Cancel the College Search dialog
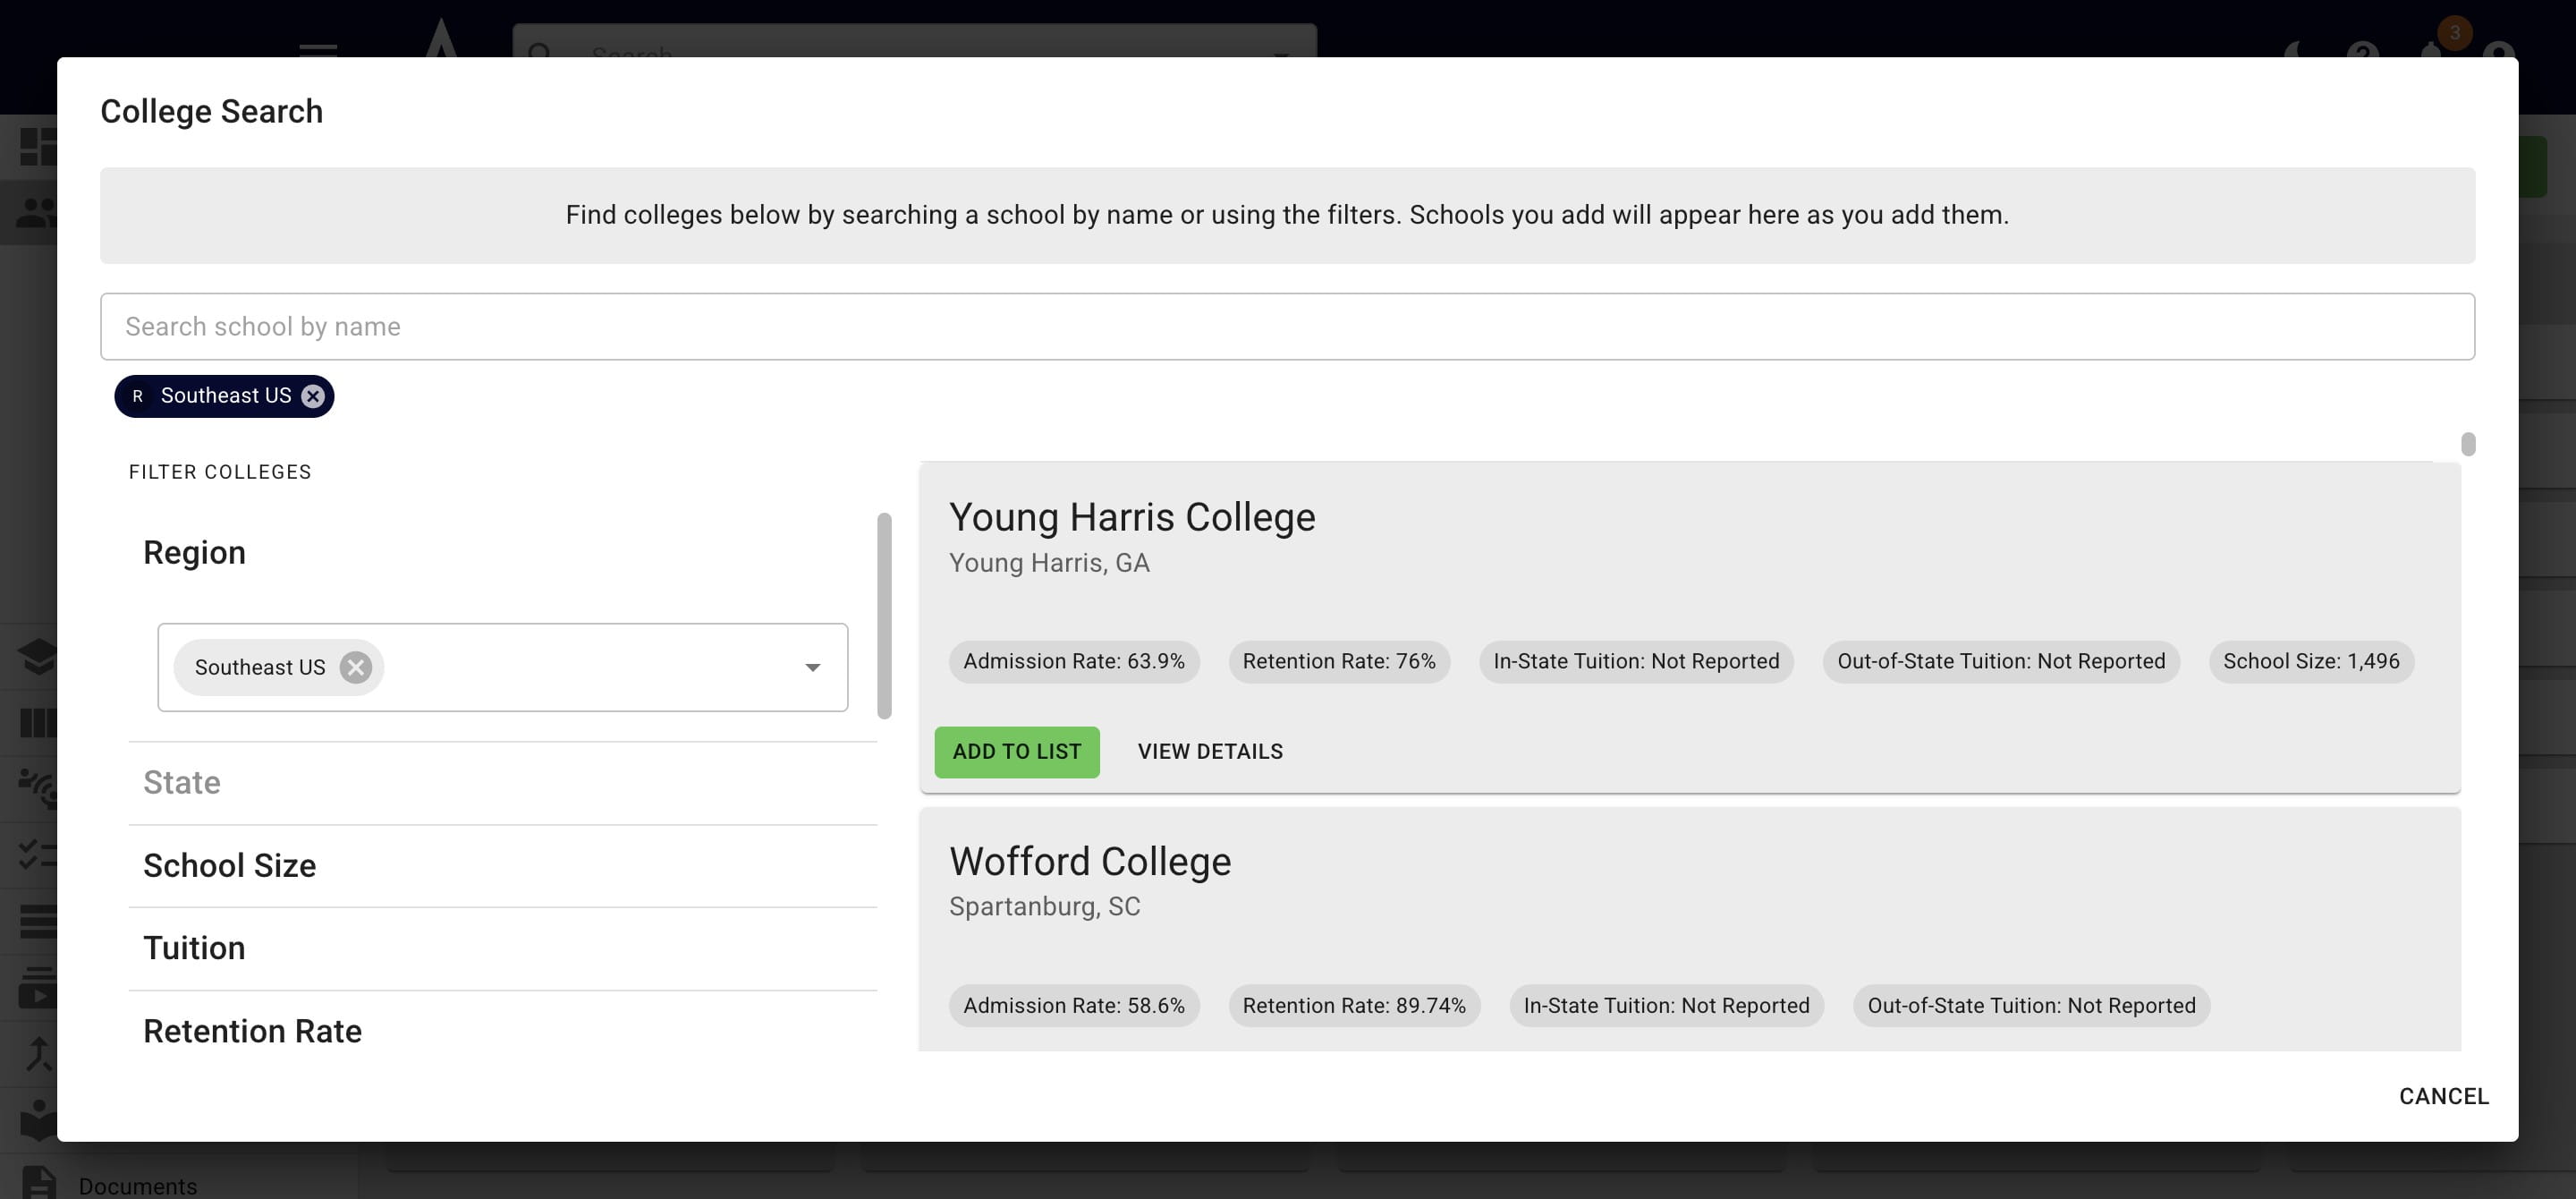The width and height of the screenshot is (2576, 1199). 2444,1096
